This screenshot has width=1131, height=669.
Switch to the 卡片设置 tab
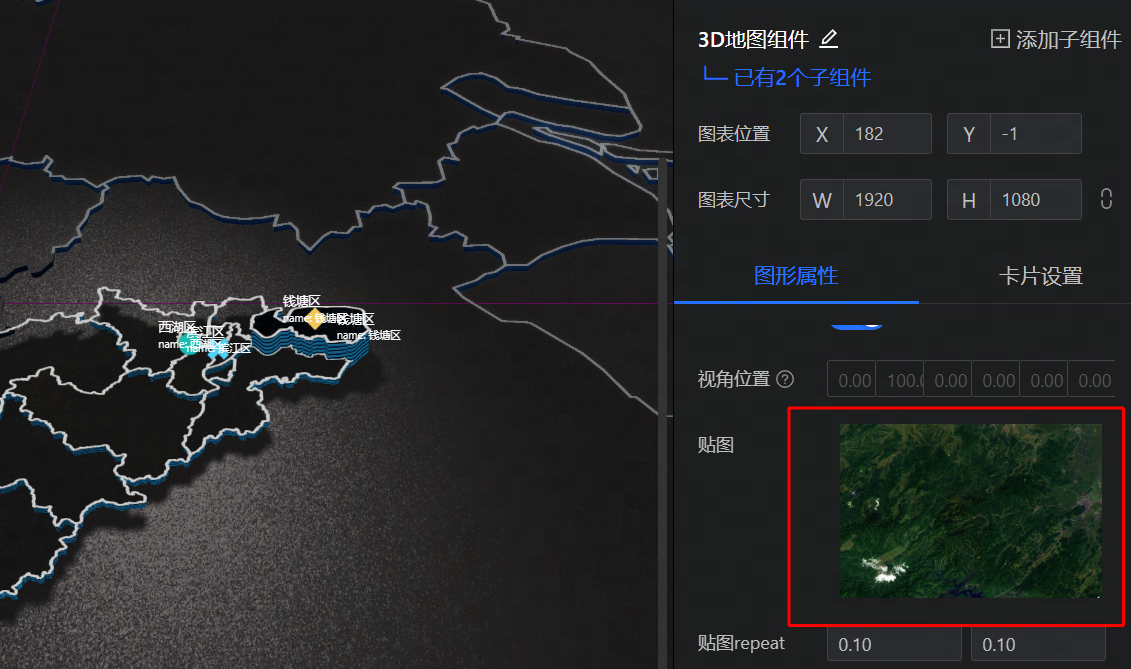pos(1040,276)
